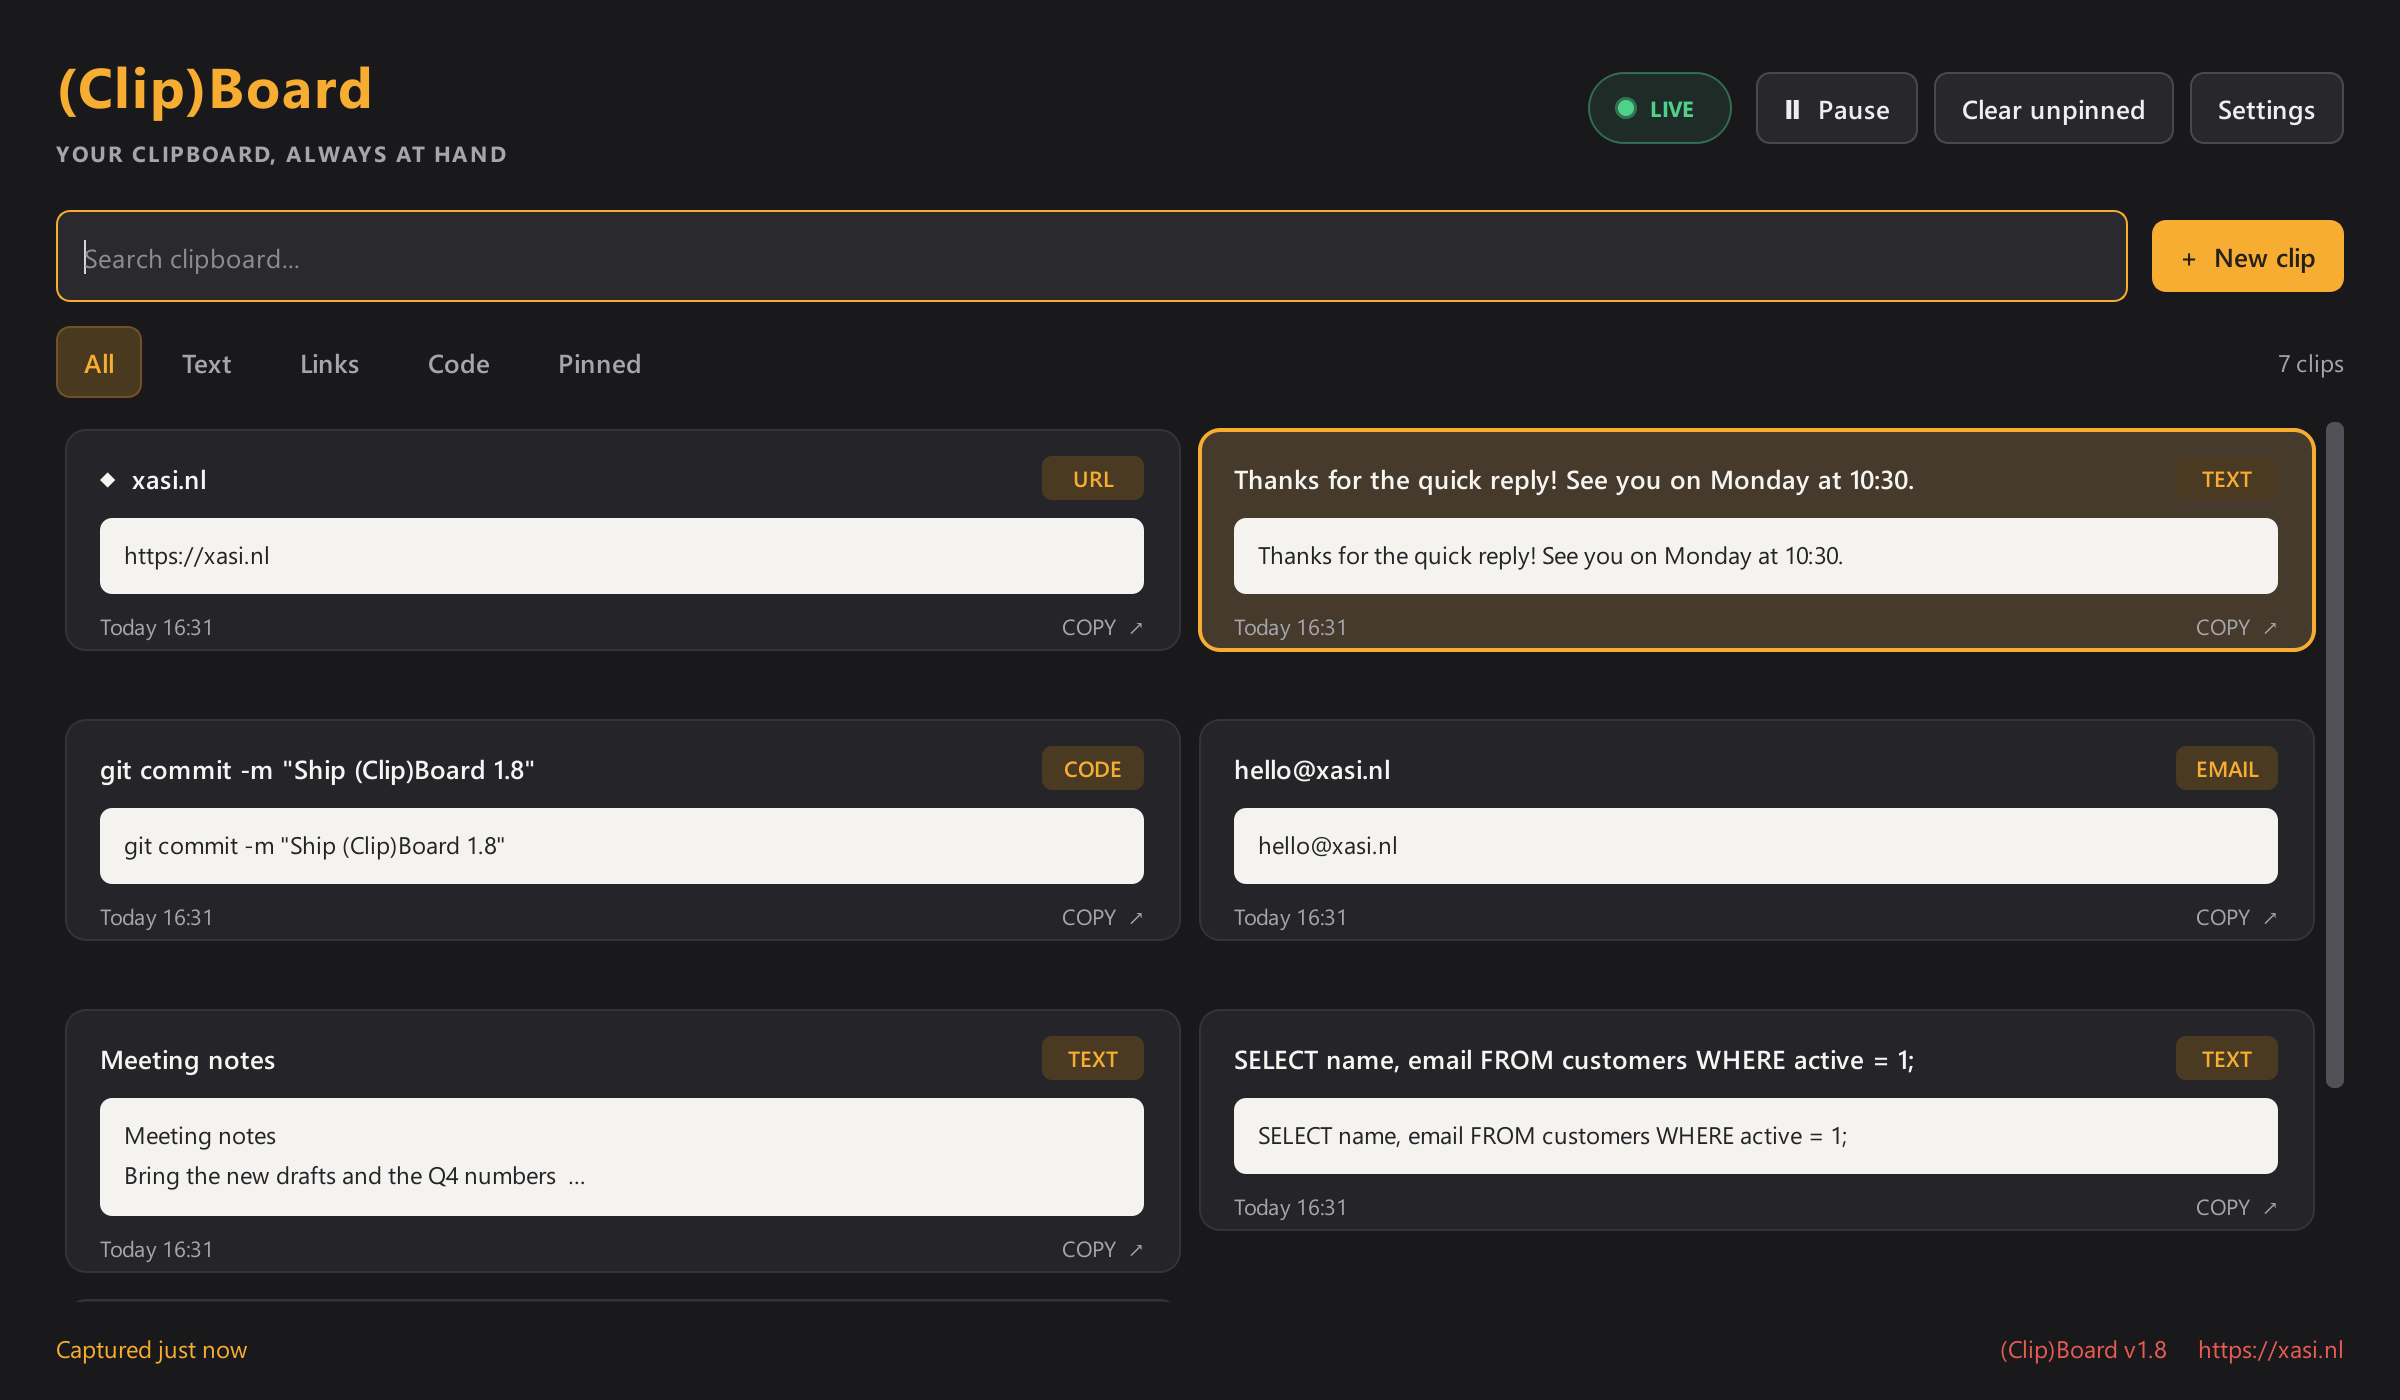Viewport: 2400px width, 1400px height.
Task: Click the TEXT tag on Meeting notes clip
Action: [1092, 1059]
